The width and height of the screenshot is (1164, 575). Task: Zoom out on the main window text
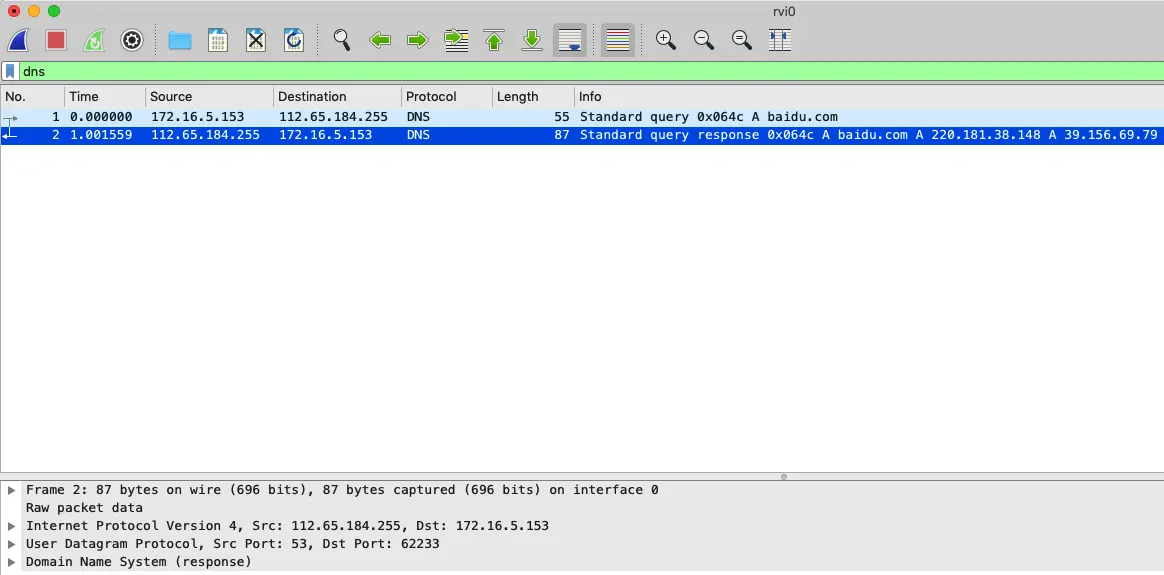pyautogui.click(x=704, y=40)
